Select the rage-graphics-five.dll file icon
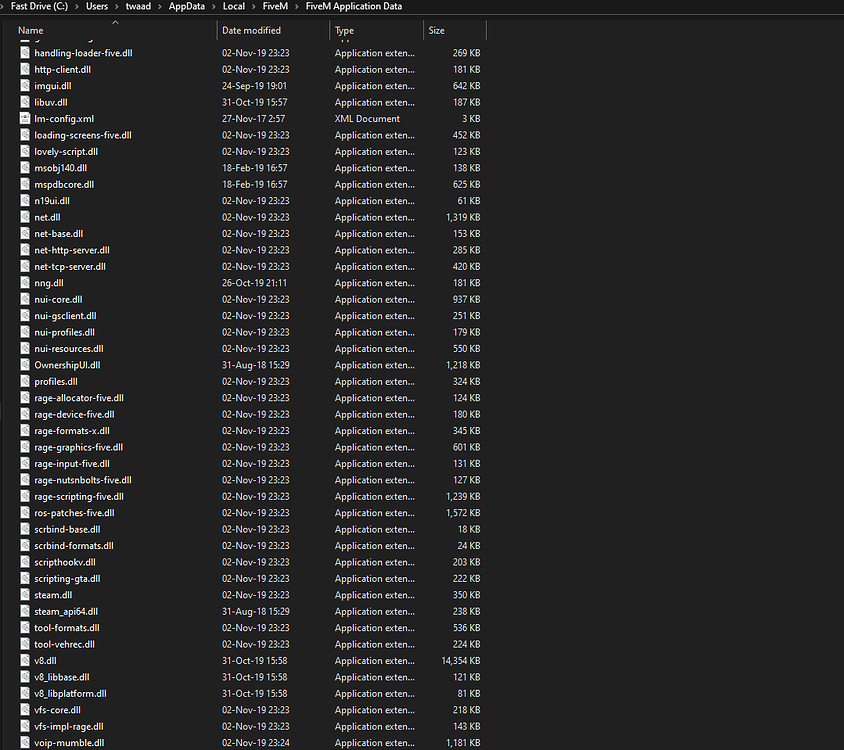Viewport: 844px width, 750px height. (x=24, y=446)
